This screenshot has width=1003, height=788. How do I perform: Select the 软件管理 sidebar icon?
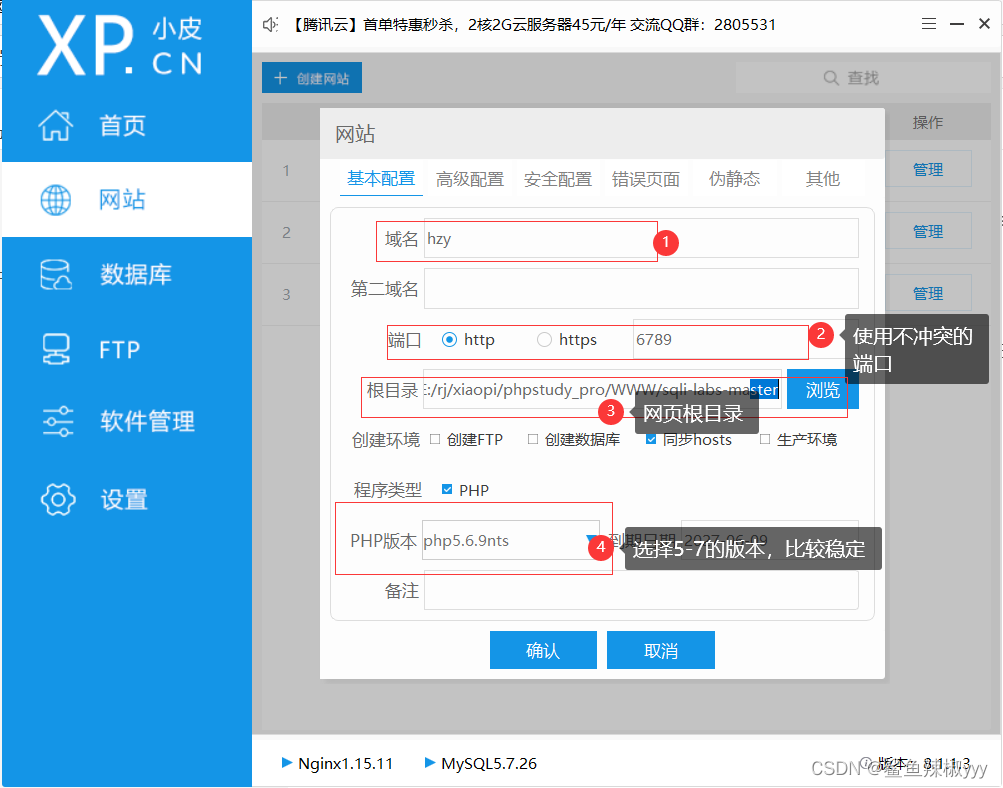[x=55, y=422]
